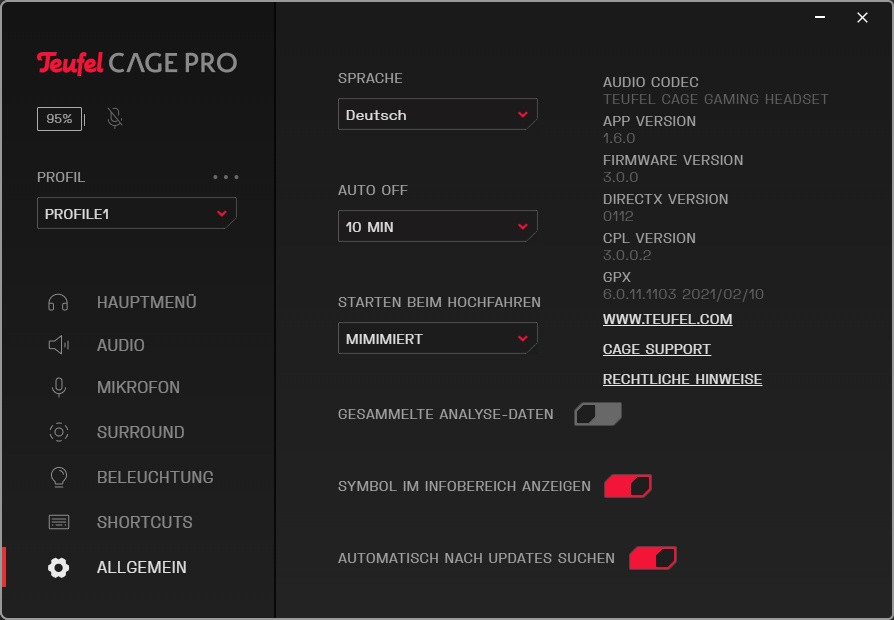Click the microphone icon beside Mikrofon
This screenshot has height=620, width=894.
[x=58, y=388]
